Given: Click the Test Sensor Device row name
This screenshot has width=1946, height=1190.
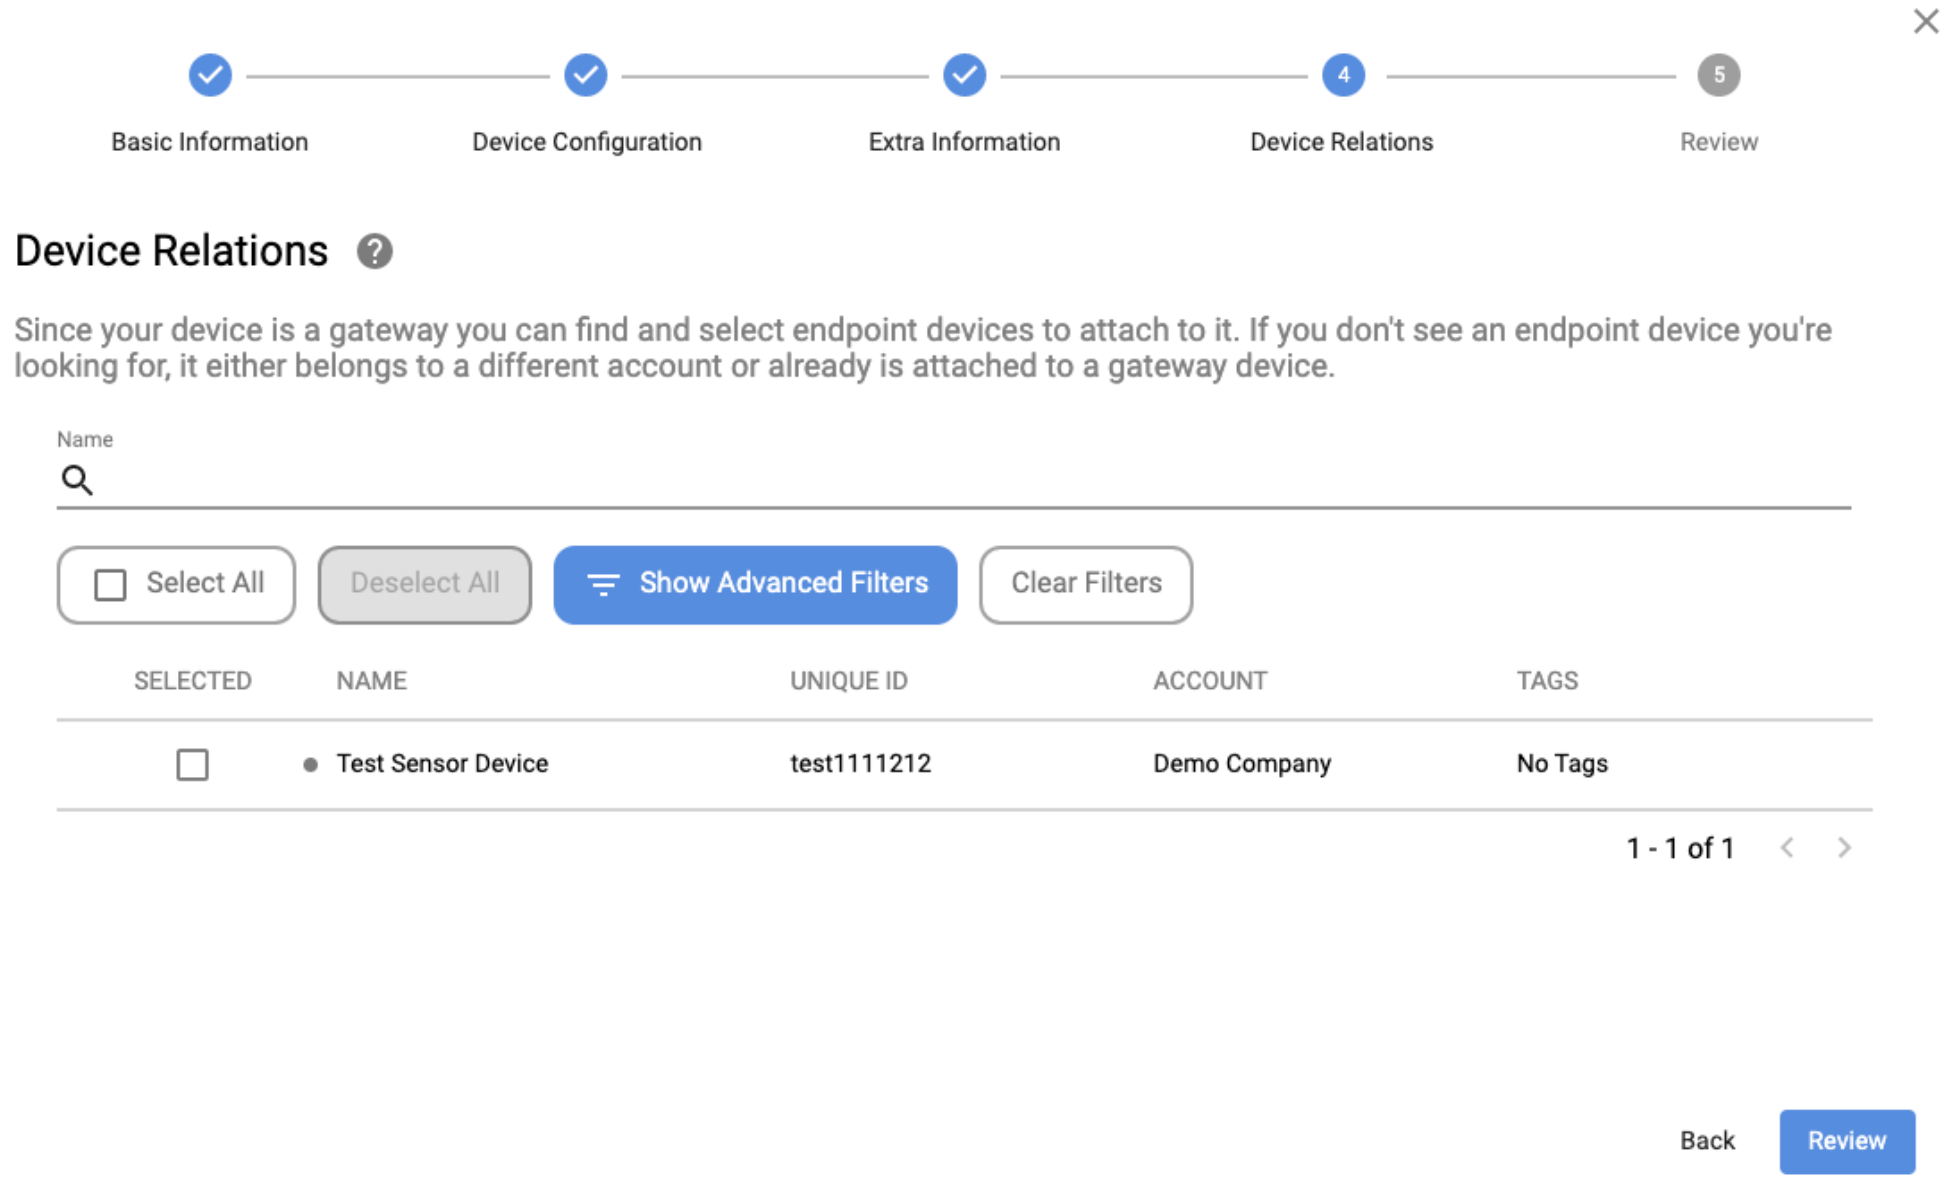Looking at the screenshot, I should coord(442,764).
